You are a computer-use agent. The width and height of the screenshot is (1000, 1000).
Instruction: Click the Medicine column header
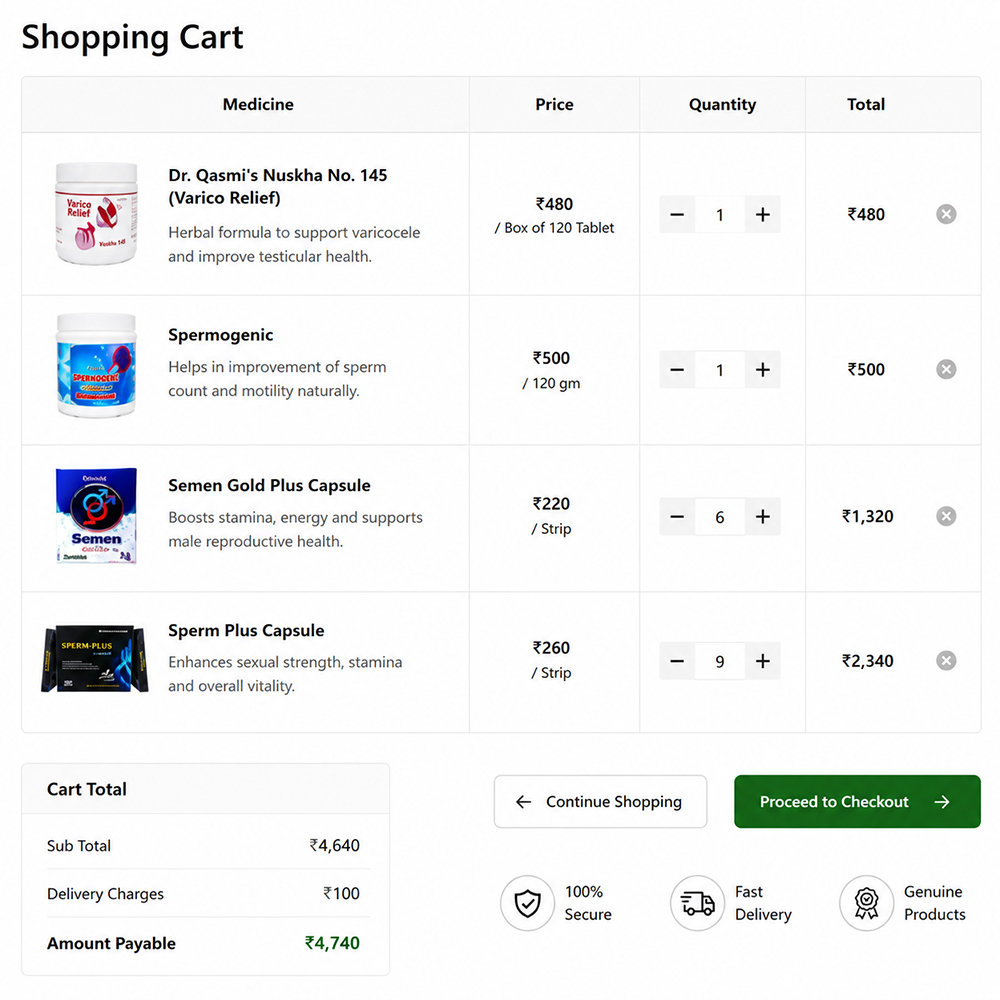tap(258, 105)
